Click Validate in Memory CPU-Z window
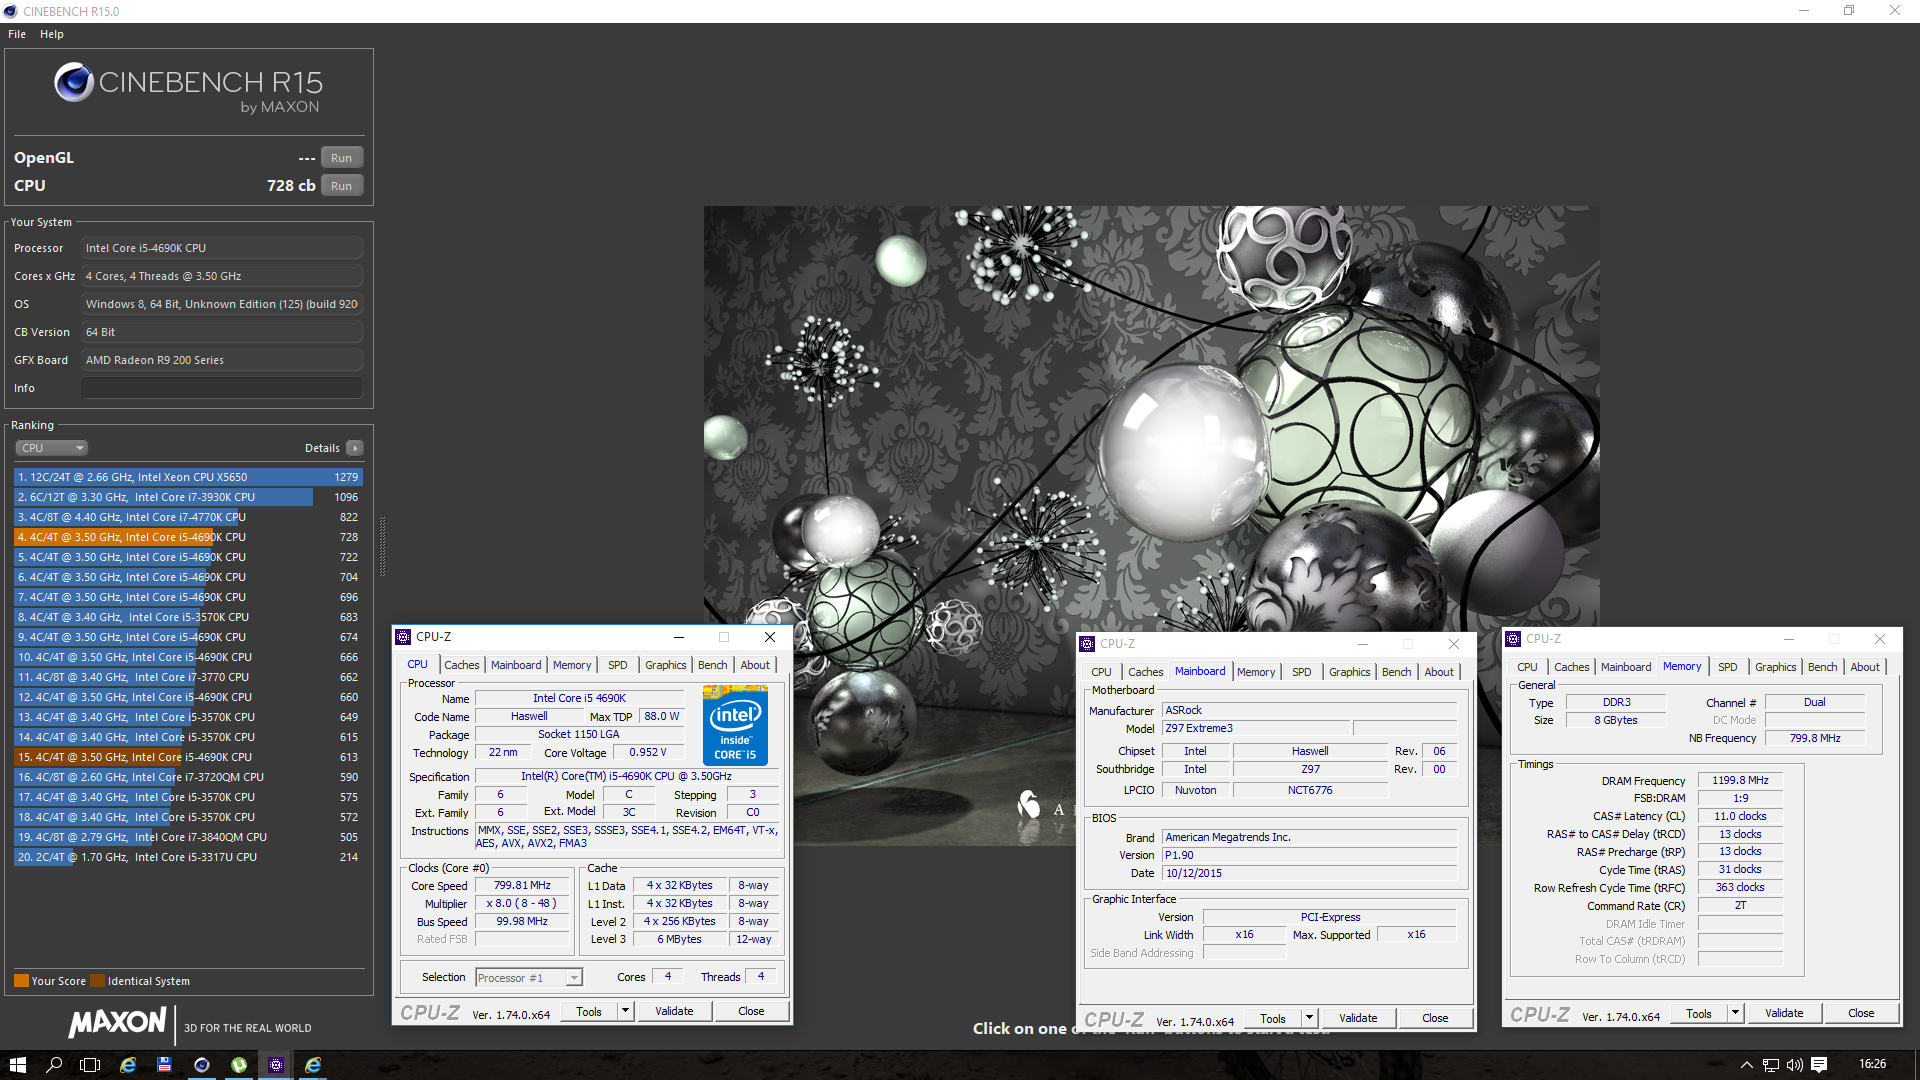The width and height of the screenshot is (1920, 1080). (1784, 1013)
